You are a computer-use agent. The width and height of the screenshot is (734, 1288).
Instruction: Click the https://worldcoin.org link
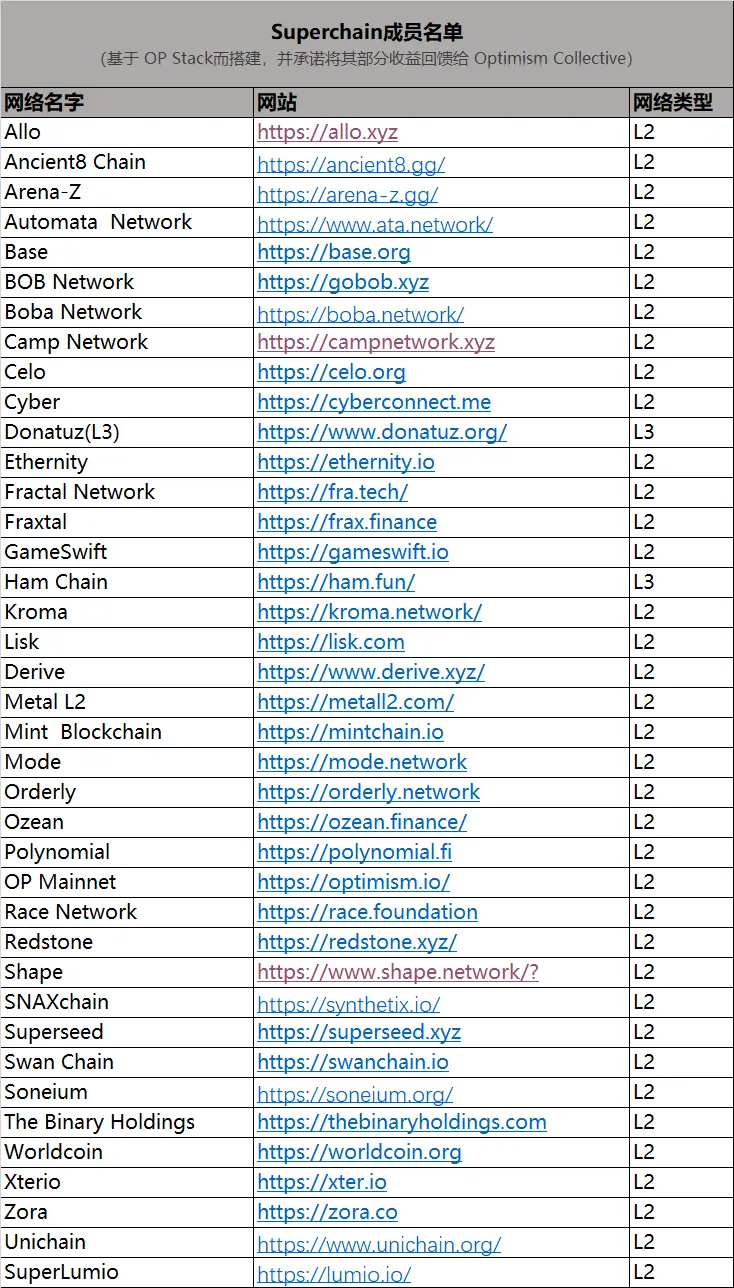[x=359, y=1152]
